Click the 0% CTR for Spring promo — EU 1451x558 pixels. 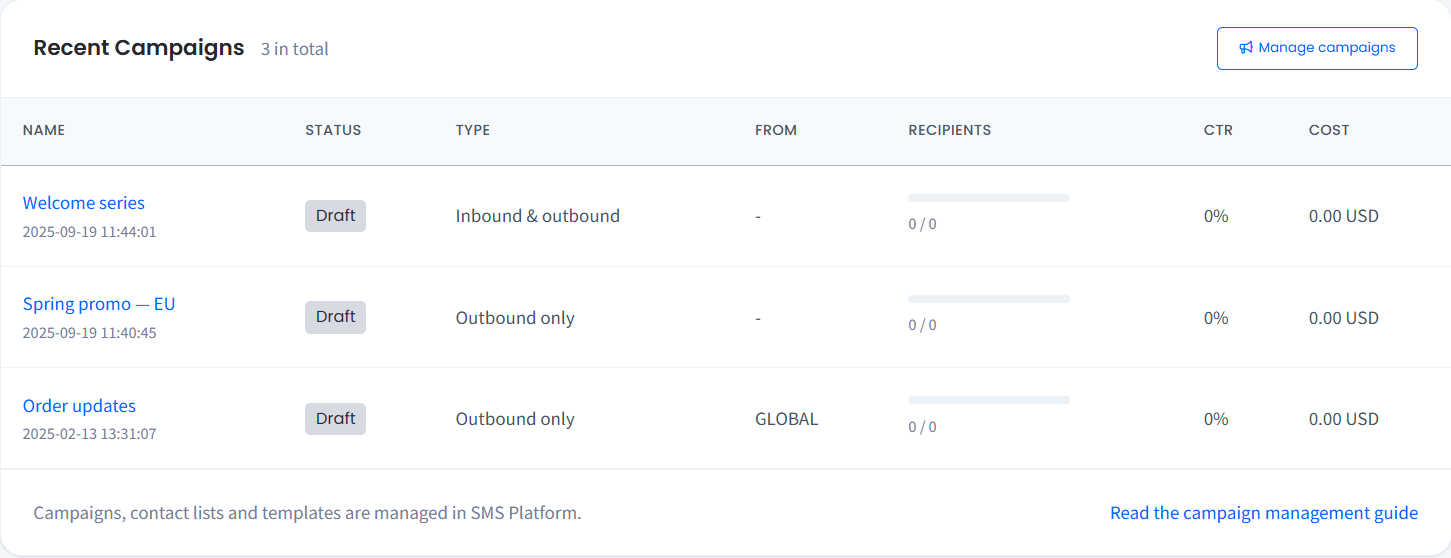pos(1216,318)
